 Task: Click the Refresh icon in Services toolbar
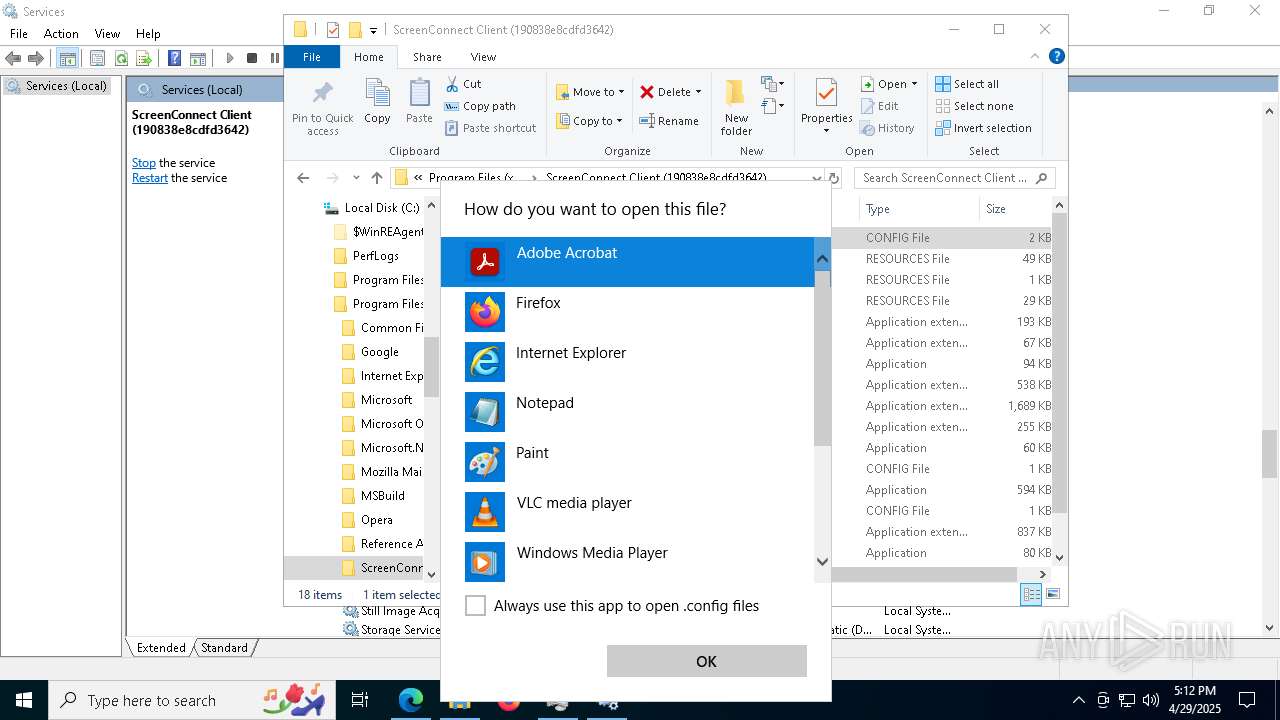(121, 59)
